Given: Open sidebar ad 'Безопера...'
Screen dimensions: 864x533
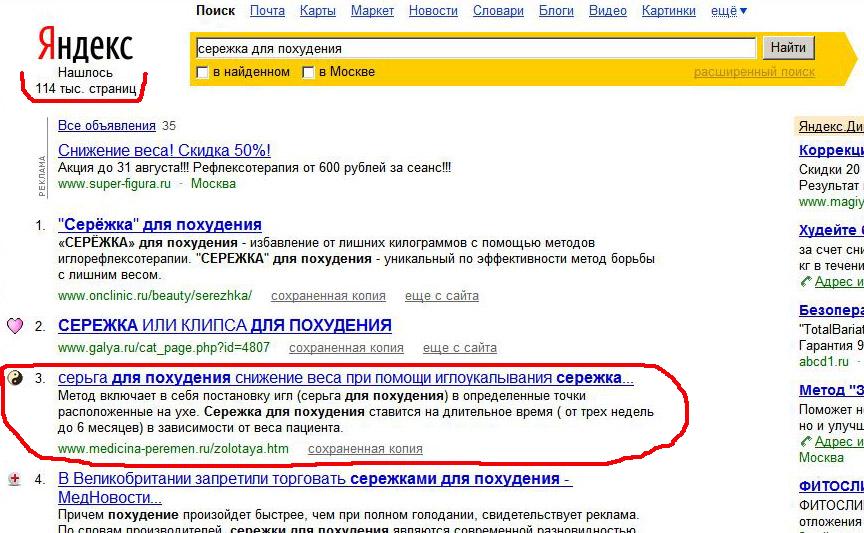Looking at the screenshot, I should pyautogui.click(x=831, y=310).
